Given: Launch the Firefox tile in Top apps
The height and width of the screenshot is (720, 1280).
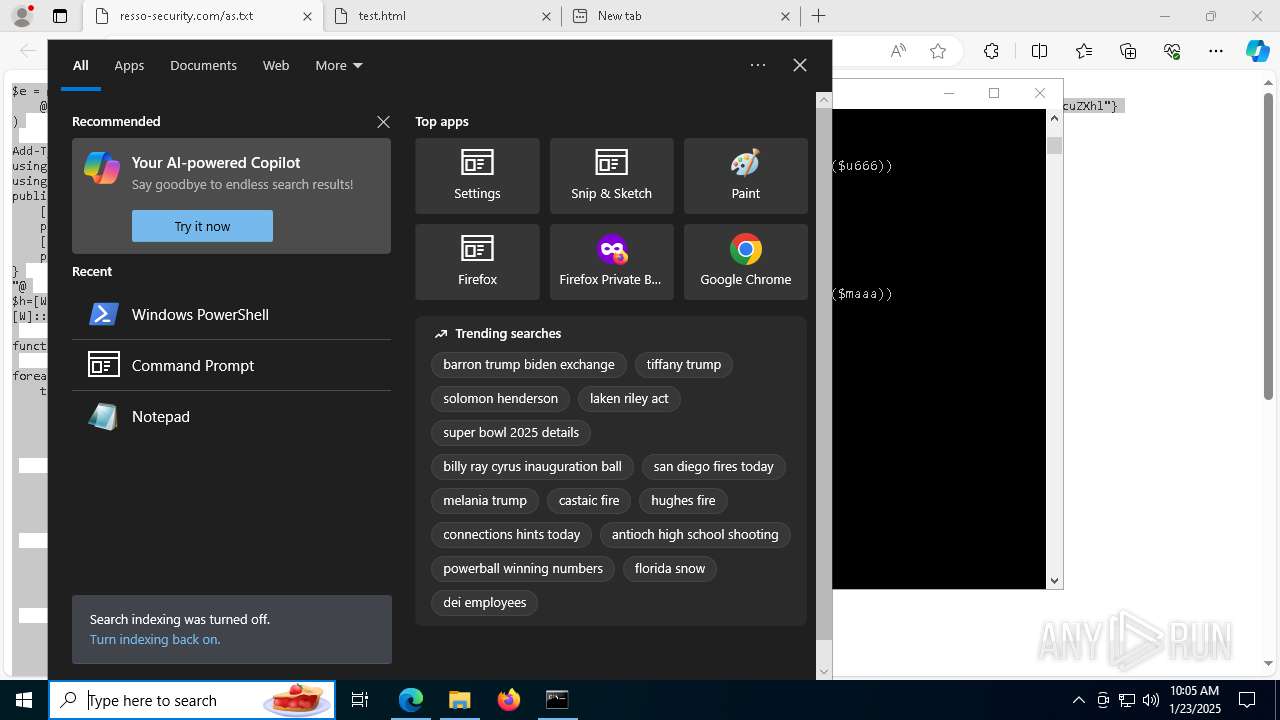Looking at the screenshot, I should tap(477, 262).
